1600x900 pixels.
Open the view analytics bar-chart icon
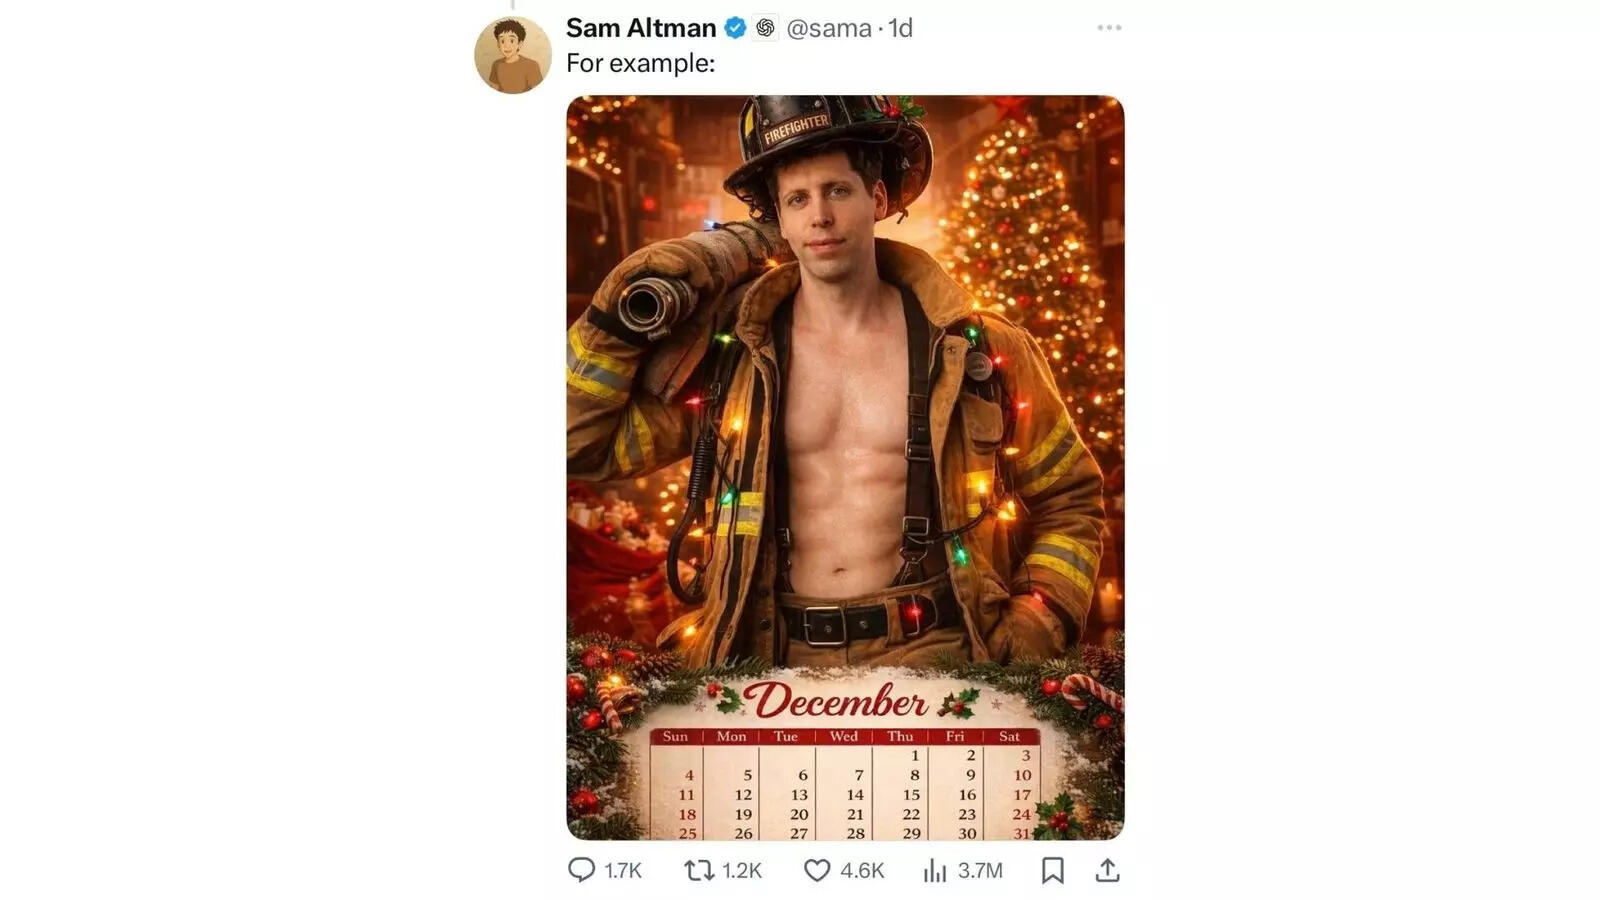934,870
